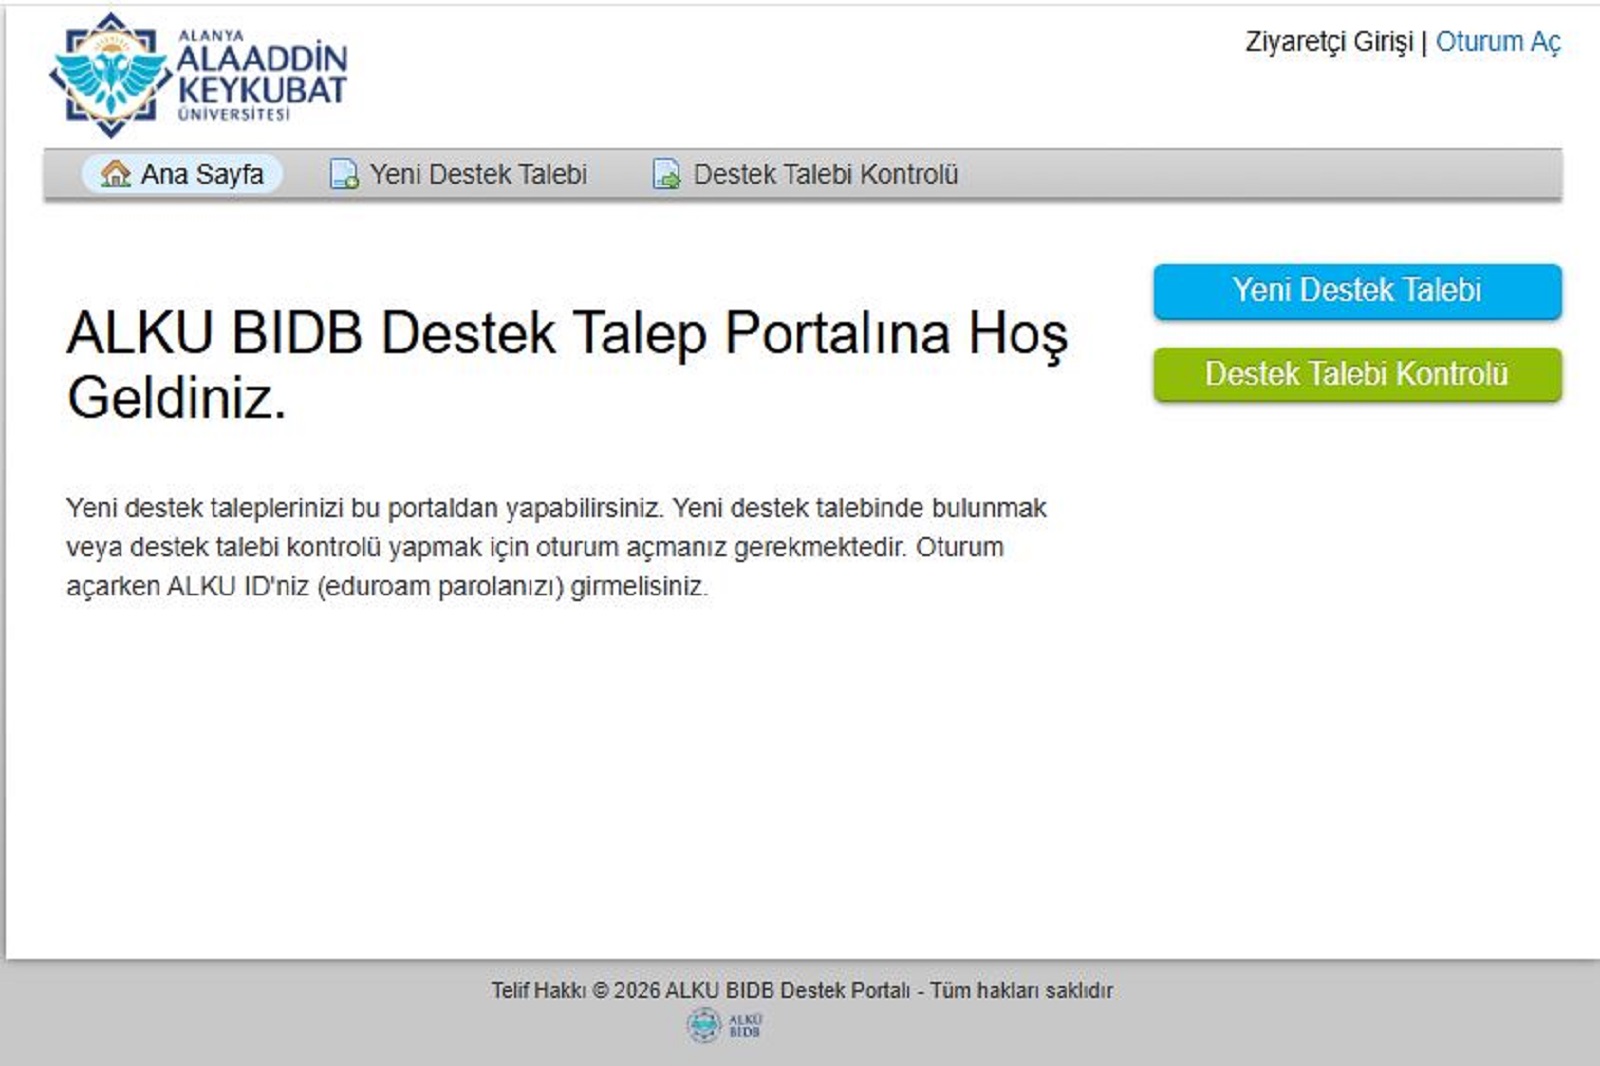Click the document icon beside Destek Talebi Kontrolü
Screen dimensions: 1600x1066
pos(667,174)
